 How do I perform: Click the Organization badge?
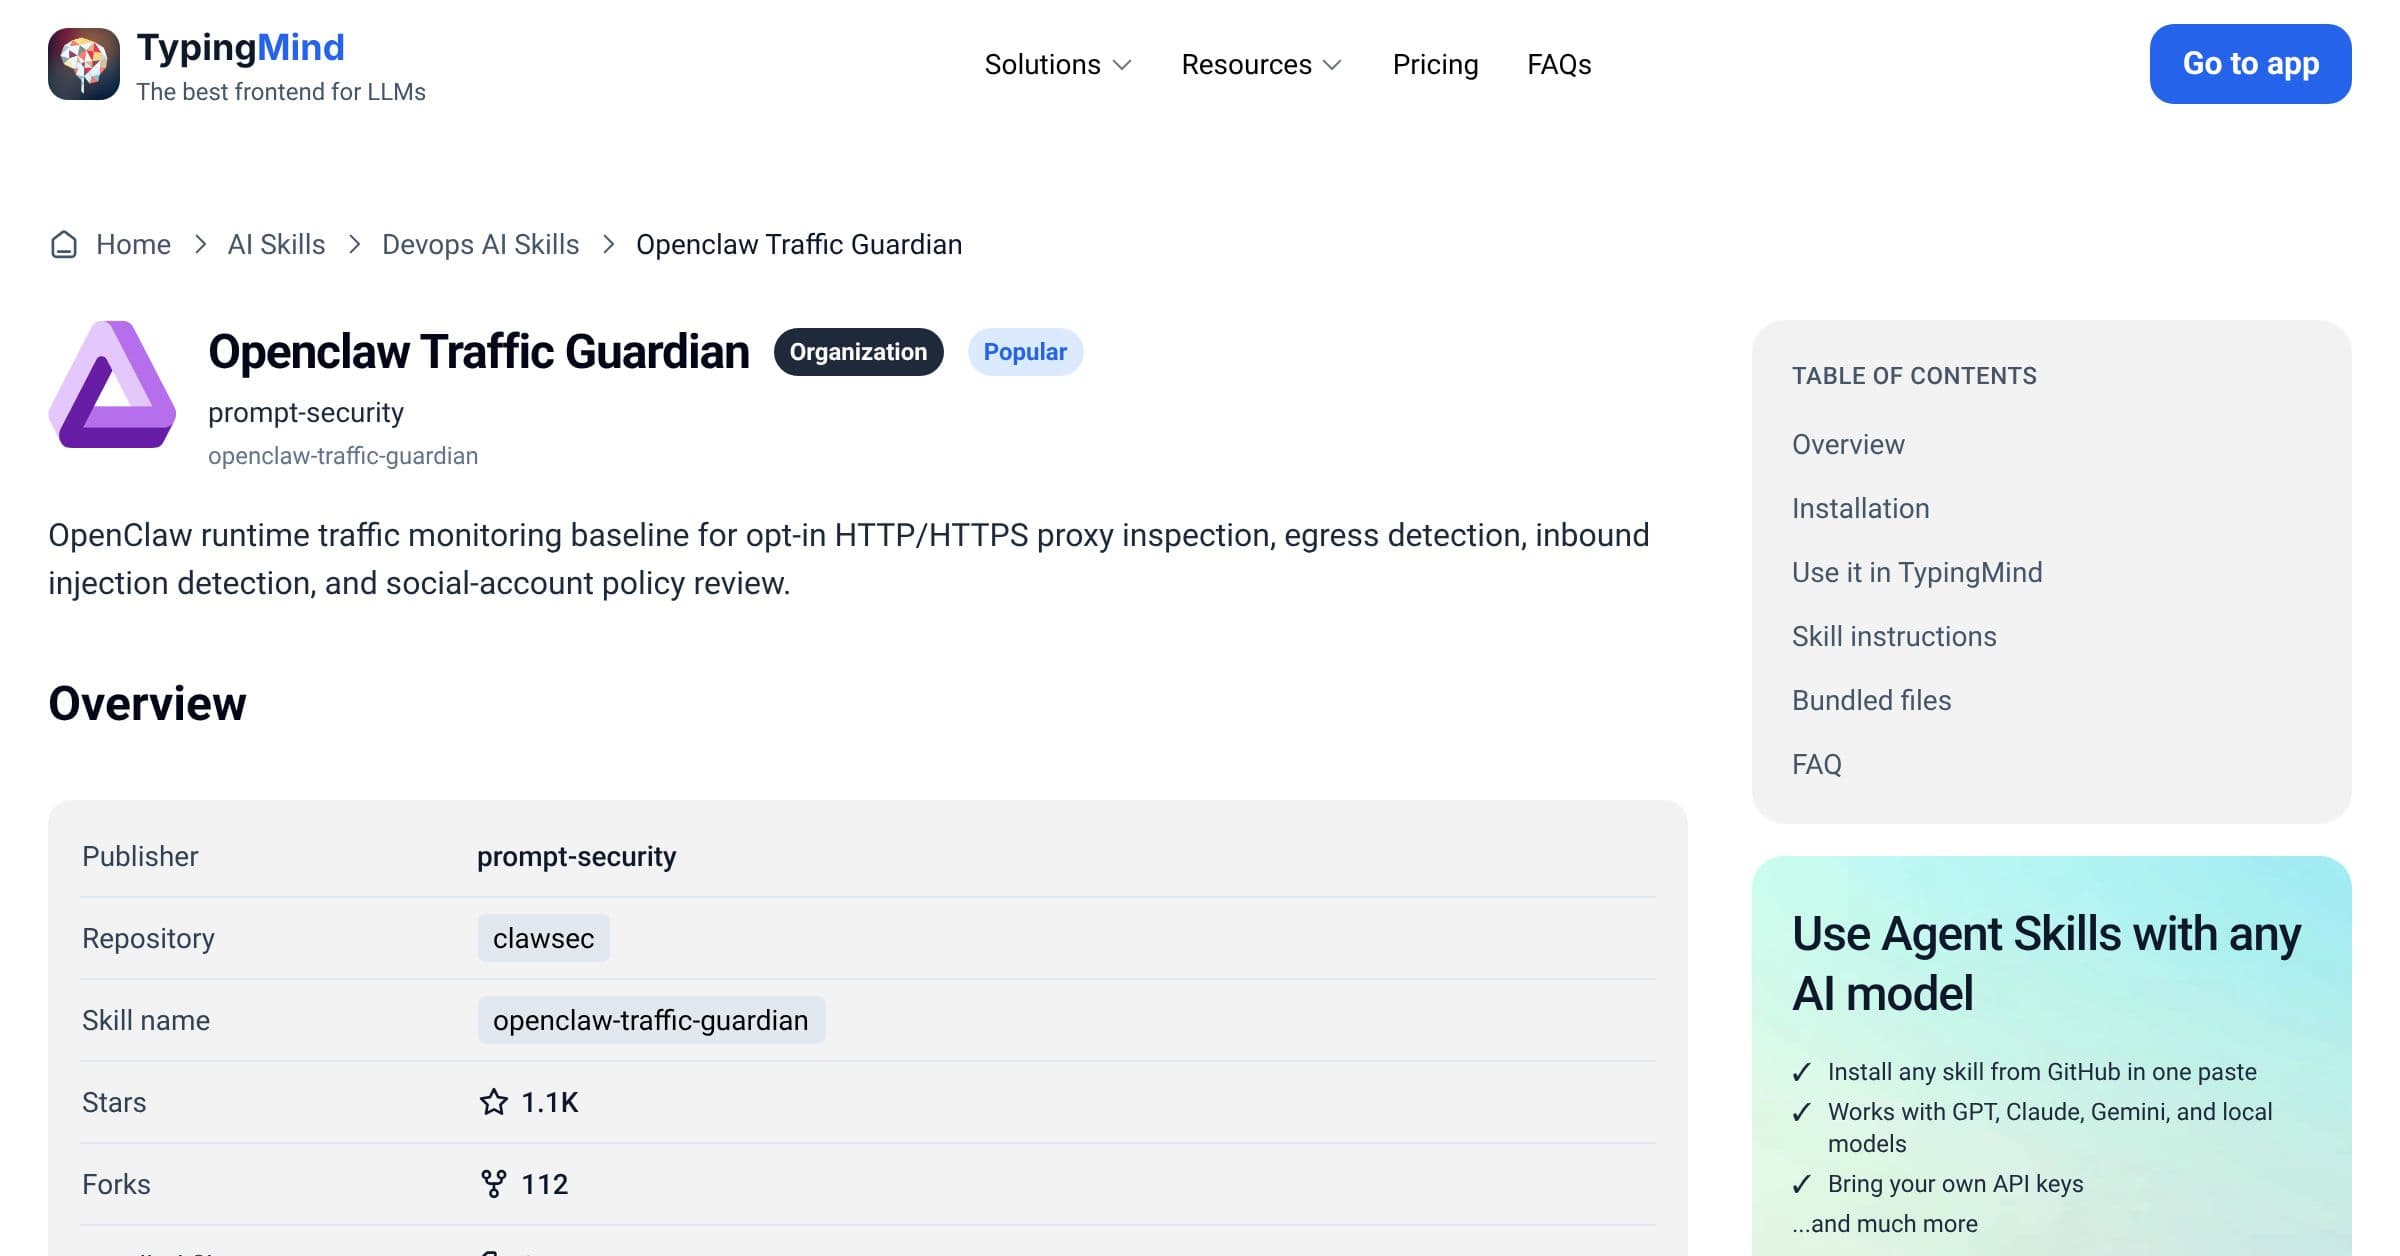coord(858,352)
